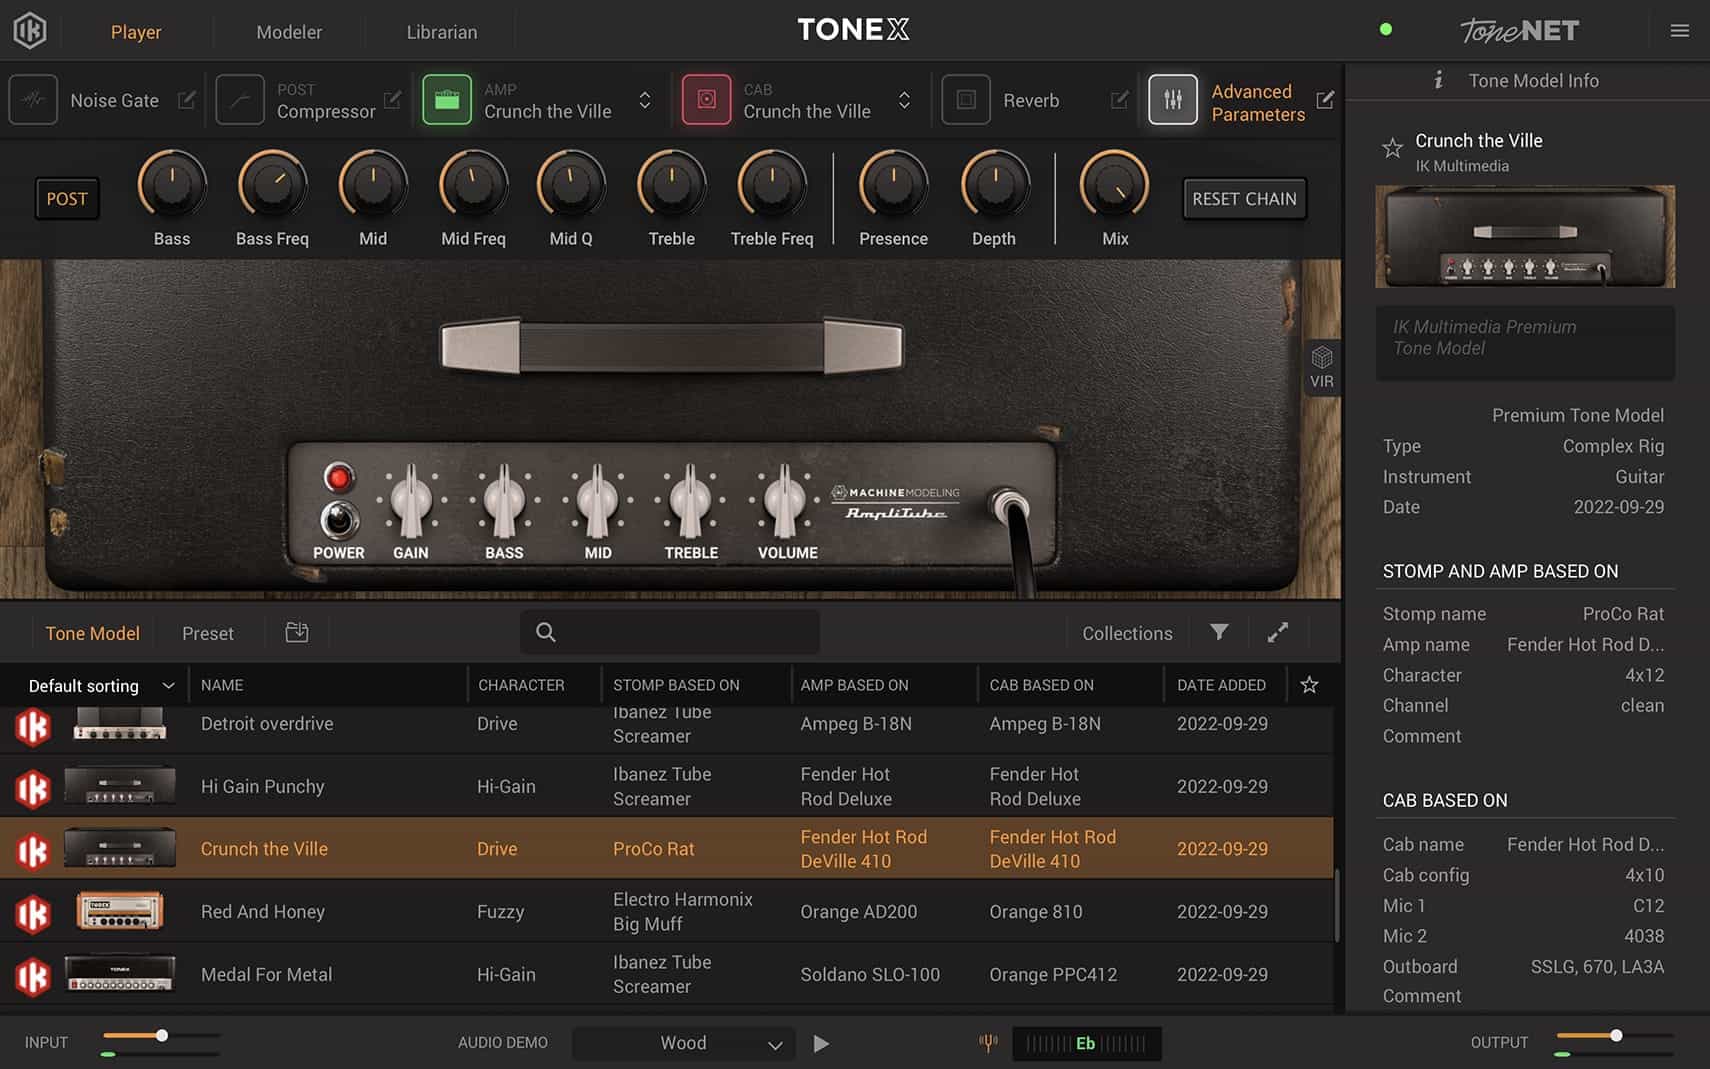
Task: Open Compressor edit pop-out icon
Action: [393, 100]
